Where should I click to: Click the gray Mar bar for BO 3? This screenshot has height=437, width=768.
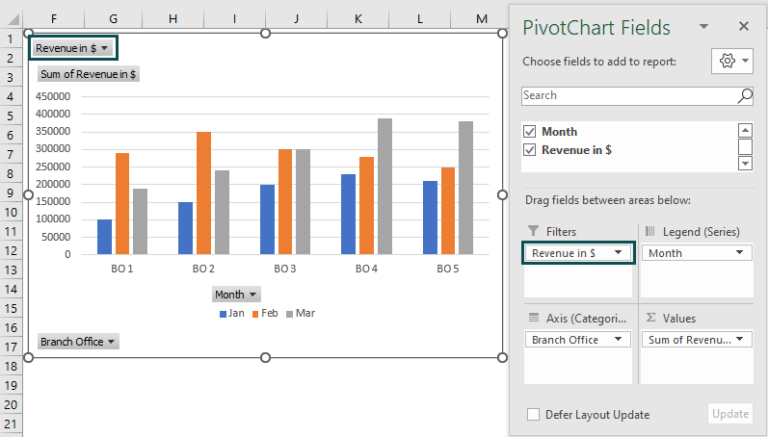pyautogui.click(x=303, y=202)
